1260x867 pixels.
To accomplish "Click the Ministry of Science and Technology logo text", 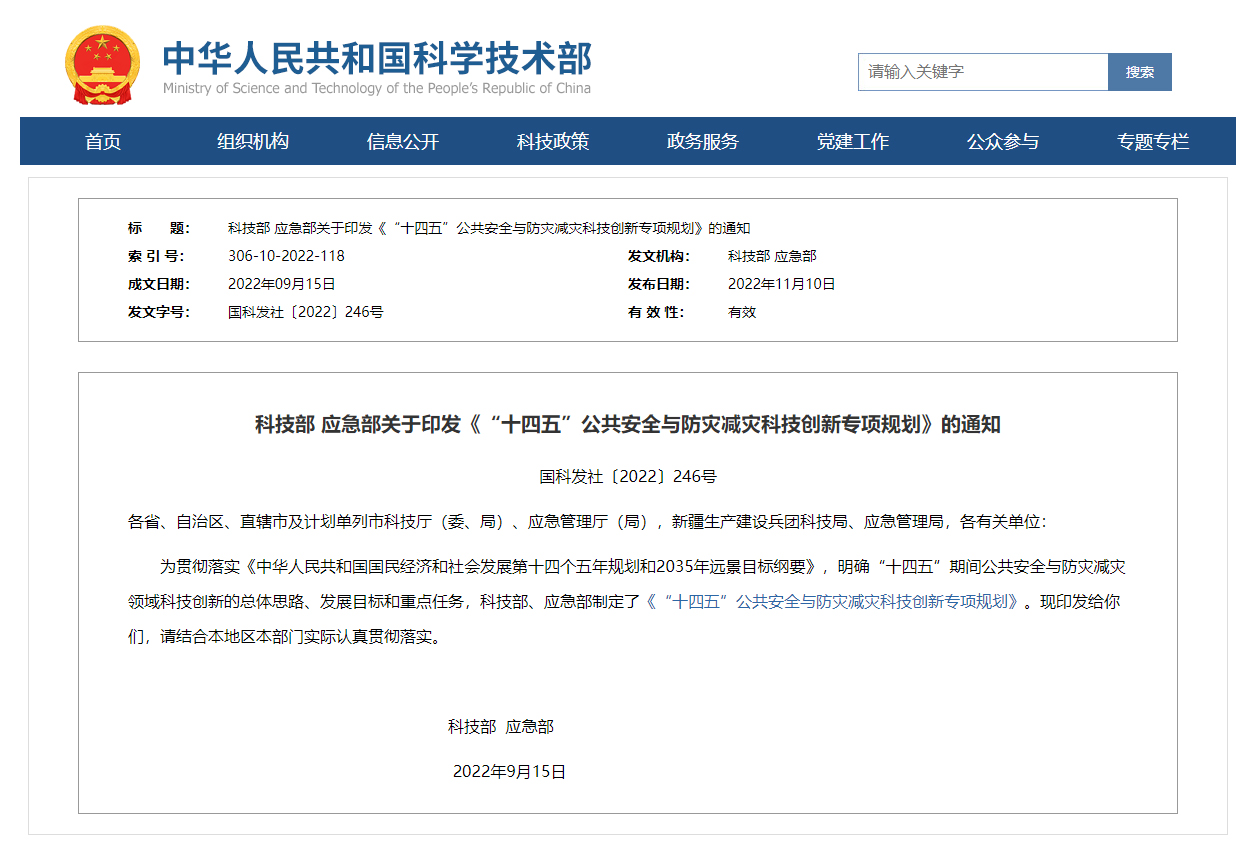I will (375, 58).
